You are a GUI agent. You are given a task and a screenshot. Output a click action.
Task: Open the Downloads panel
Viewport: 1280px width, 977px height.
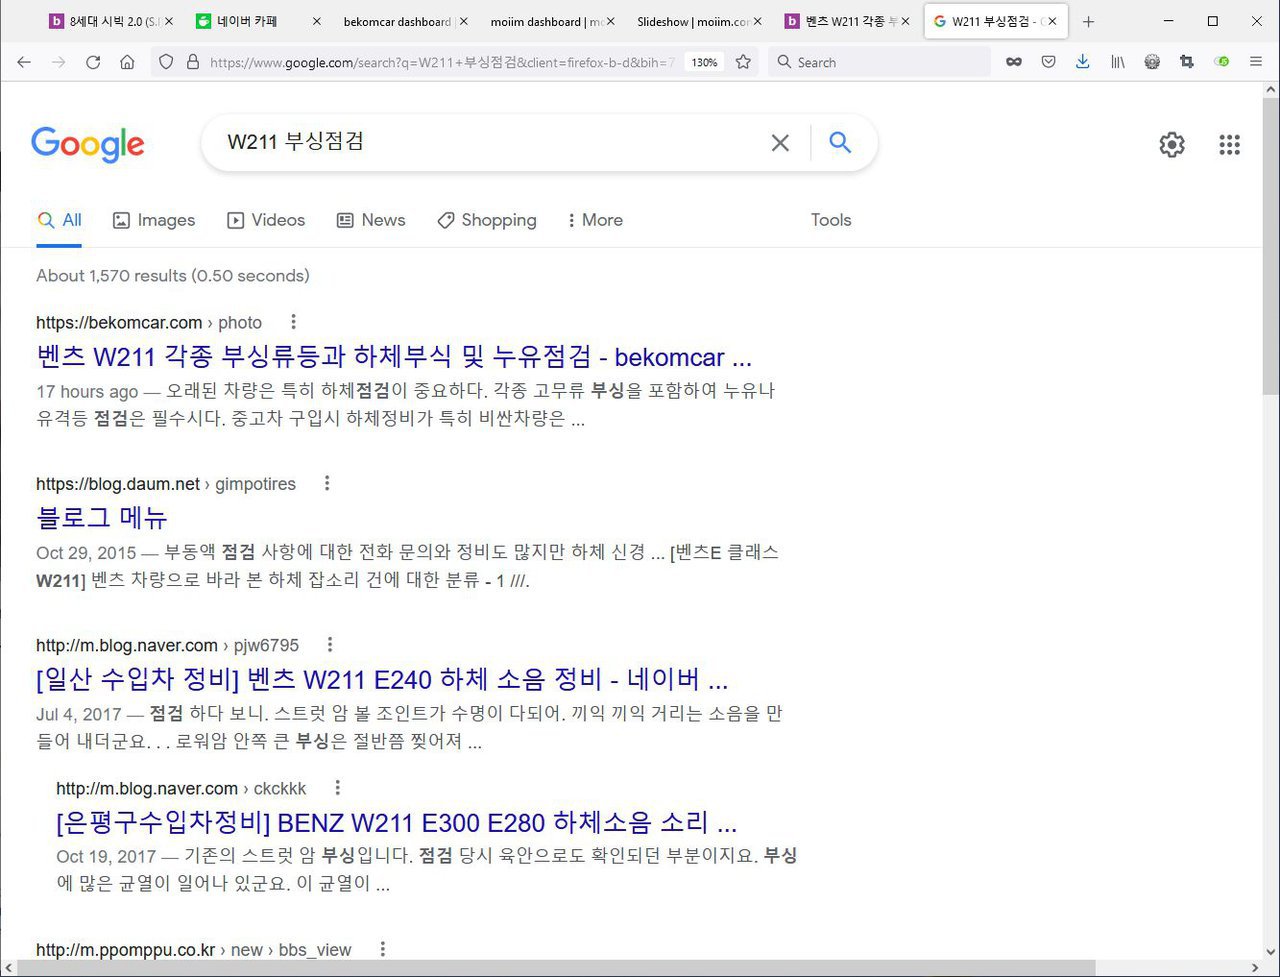click(x=1083, y=62)
